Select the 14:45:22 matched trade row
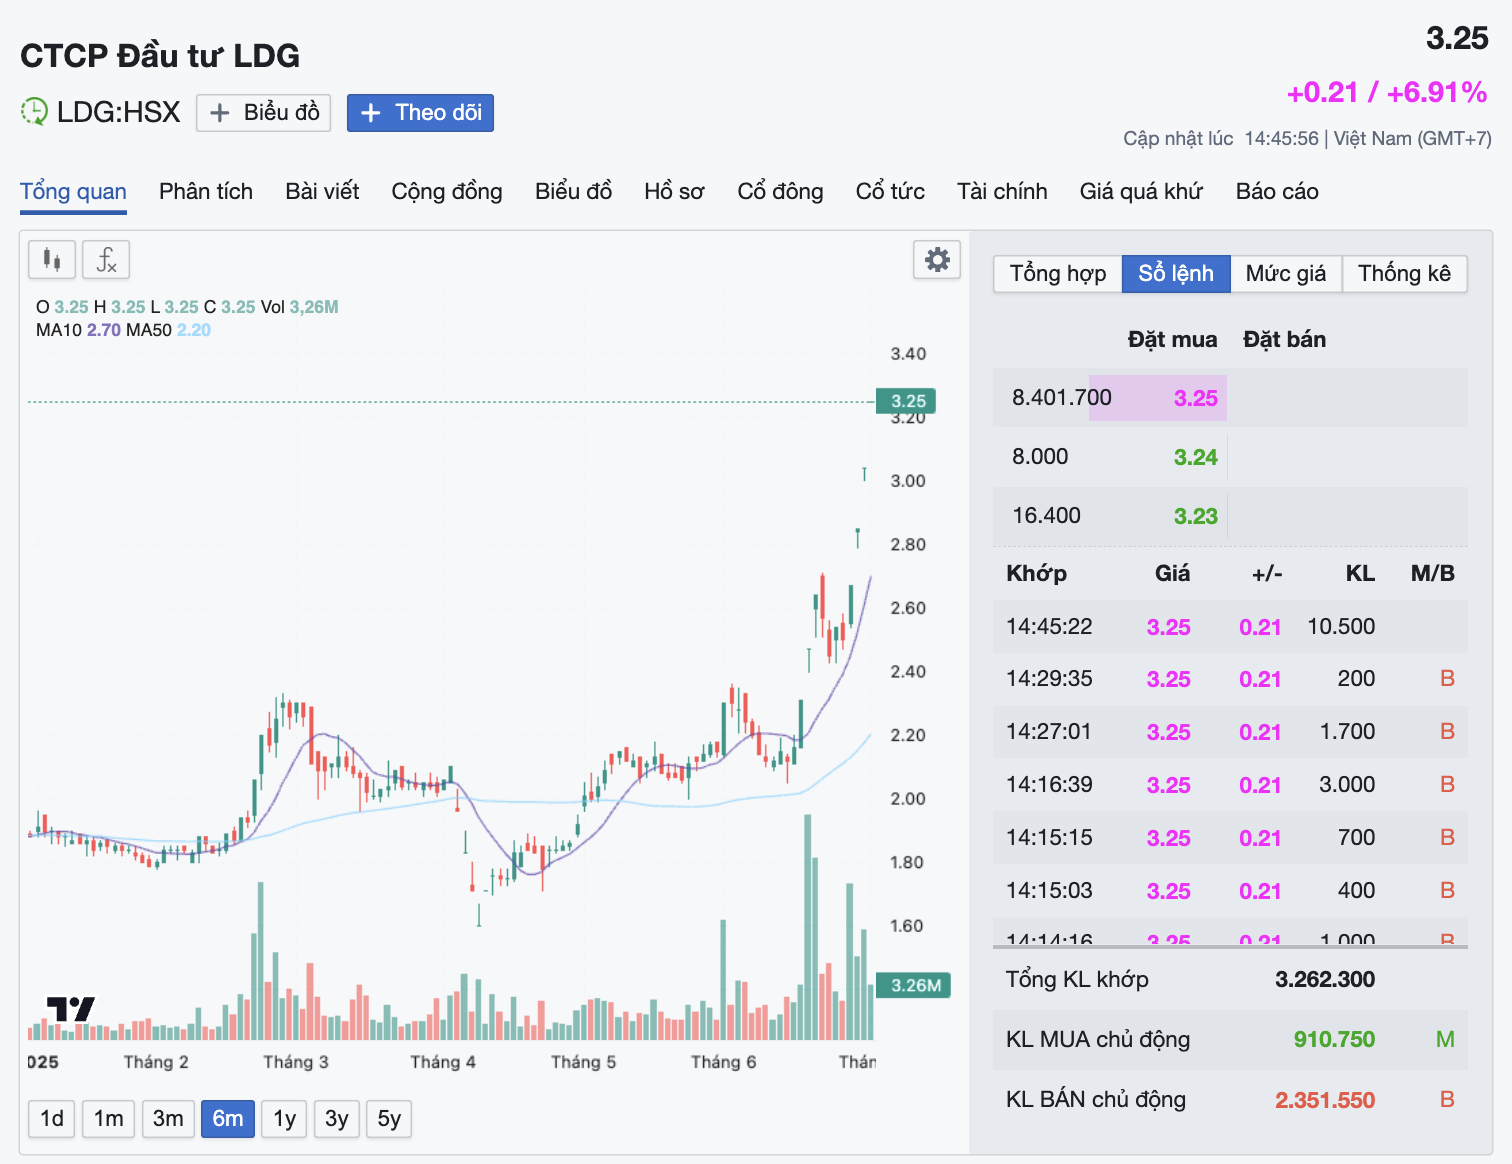The width and height of the screenshot is (1512, 1164). pyautogui.click(x=1230, y=627)
